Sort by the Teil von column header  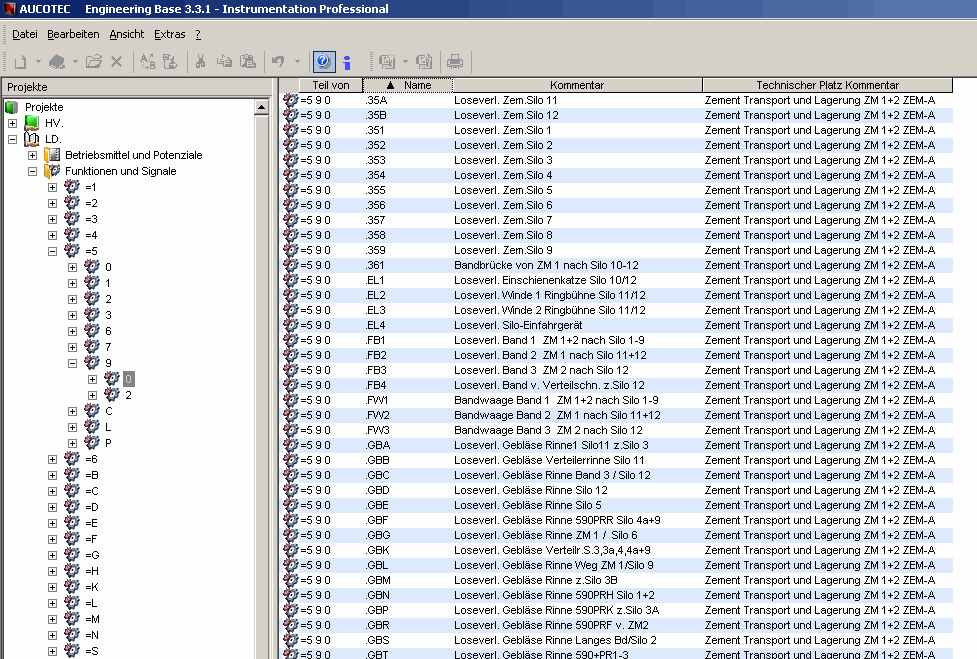click(331, 85)
